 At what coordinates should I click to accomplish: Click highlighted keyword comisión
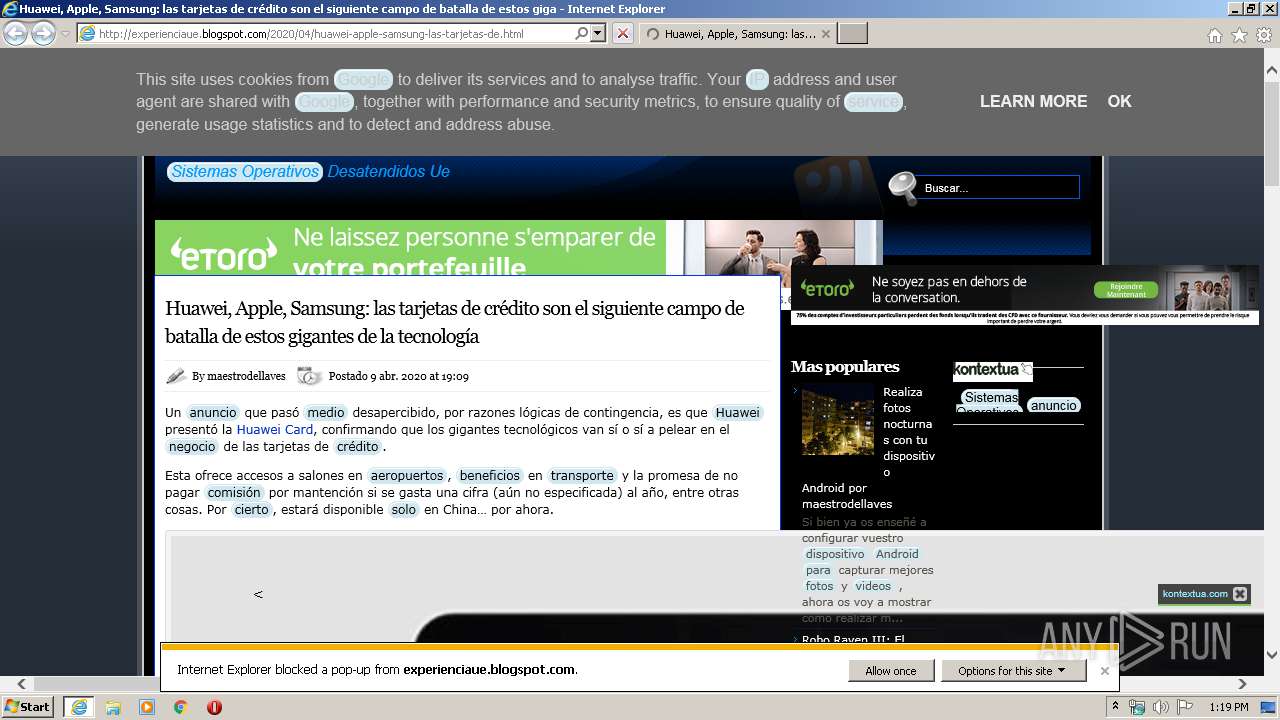pyautogui.click(x=236, y=492)
